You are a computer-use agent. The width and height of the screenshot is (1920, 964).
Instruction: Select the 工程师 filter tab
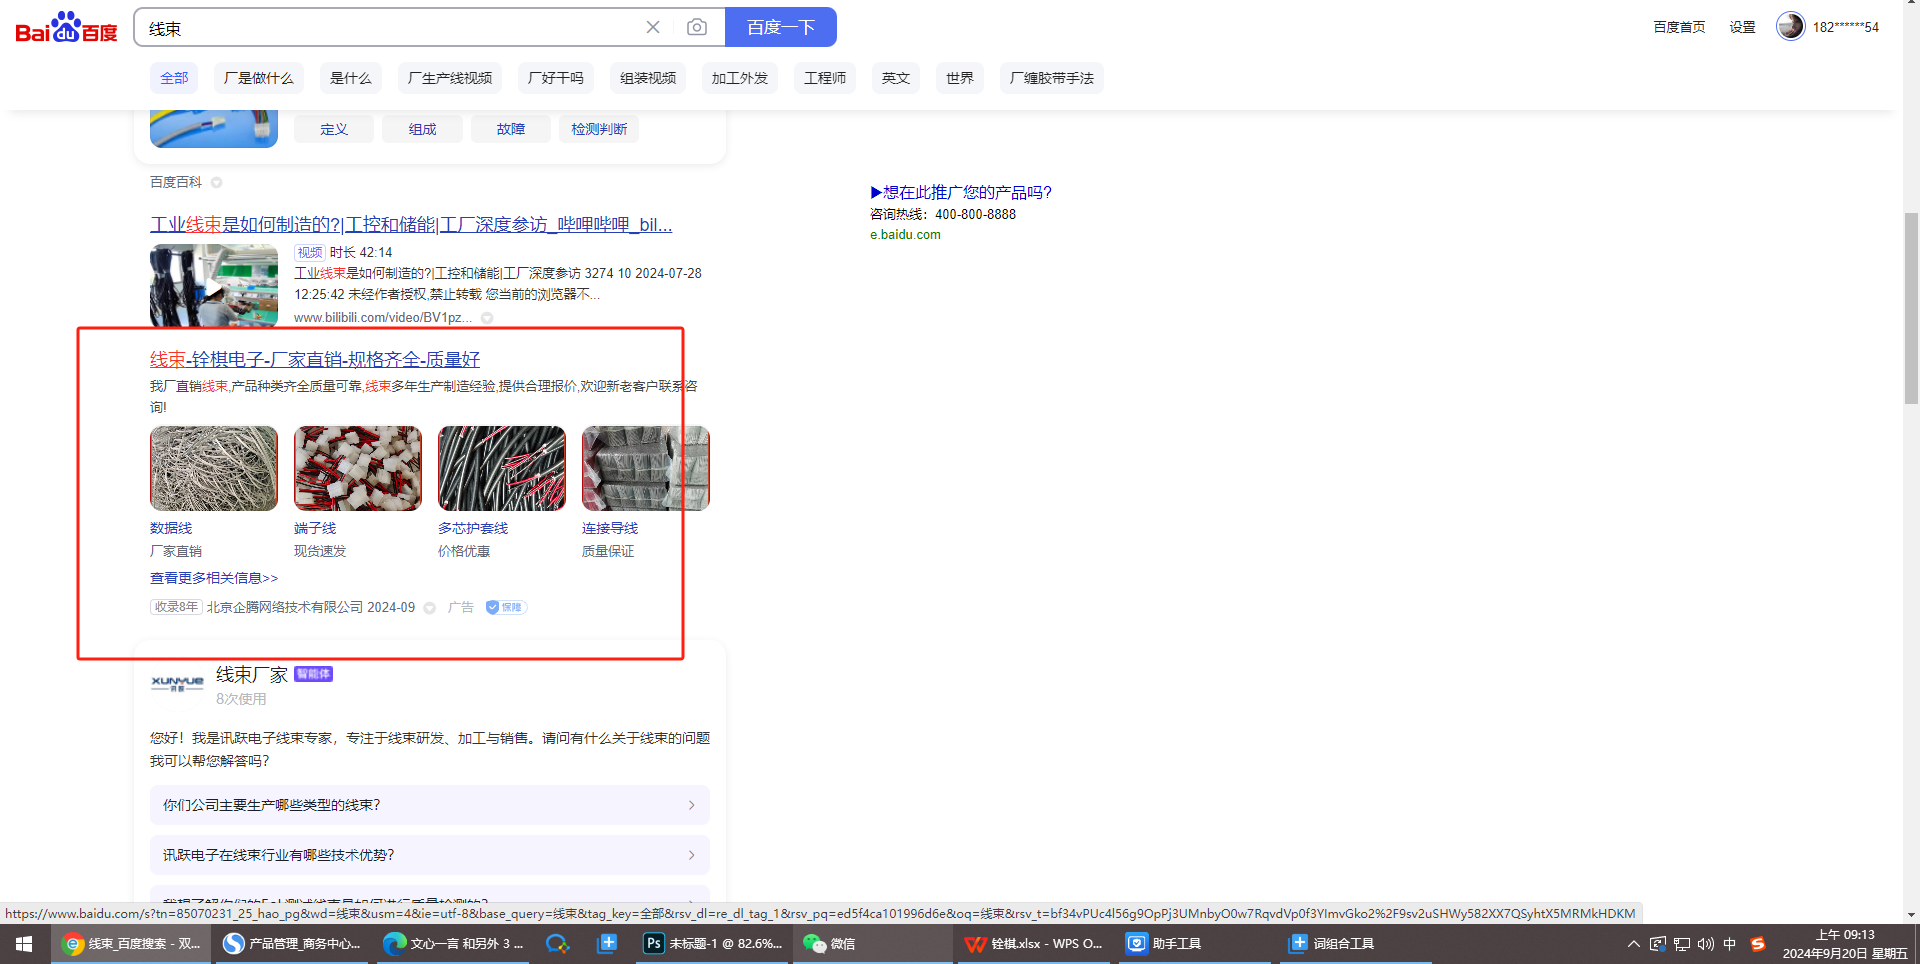tap(825, 78)
